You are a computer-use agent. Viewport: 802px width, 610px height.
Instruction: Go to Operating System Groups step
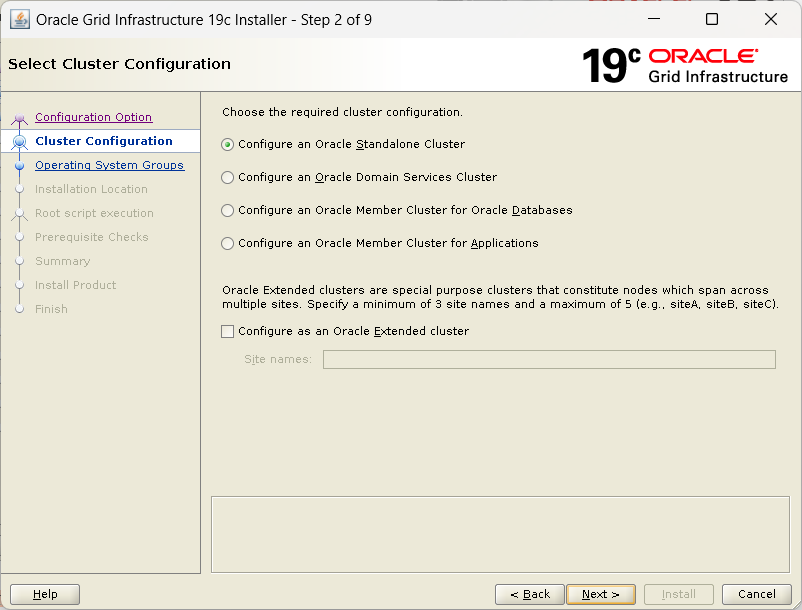[109, 165]
